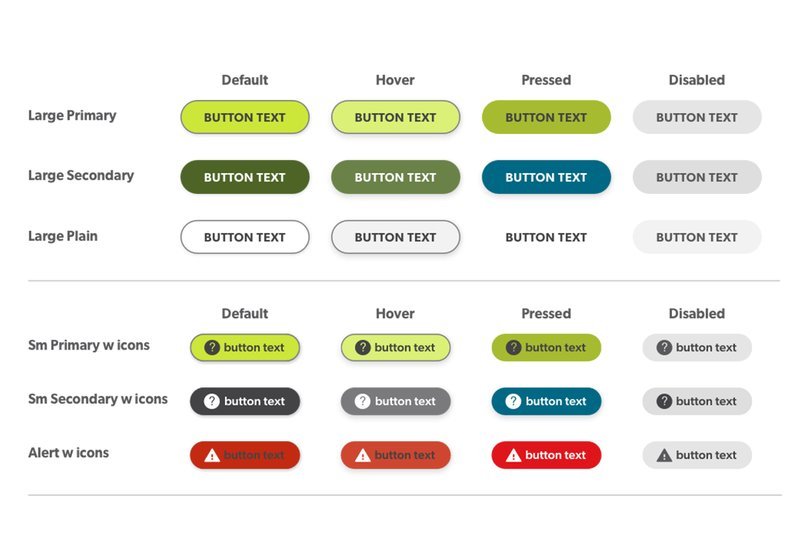The image size is (800, 533).
Task: Click the Large Primary Pressed olive button
Action: (546, 117)
